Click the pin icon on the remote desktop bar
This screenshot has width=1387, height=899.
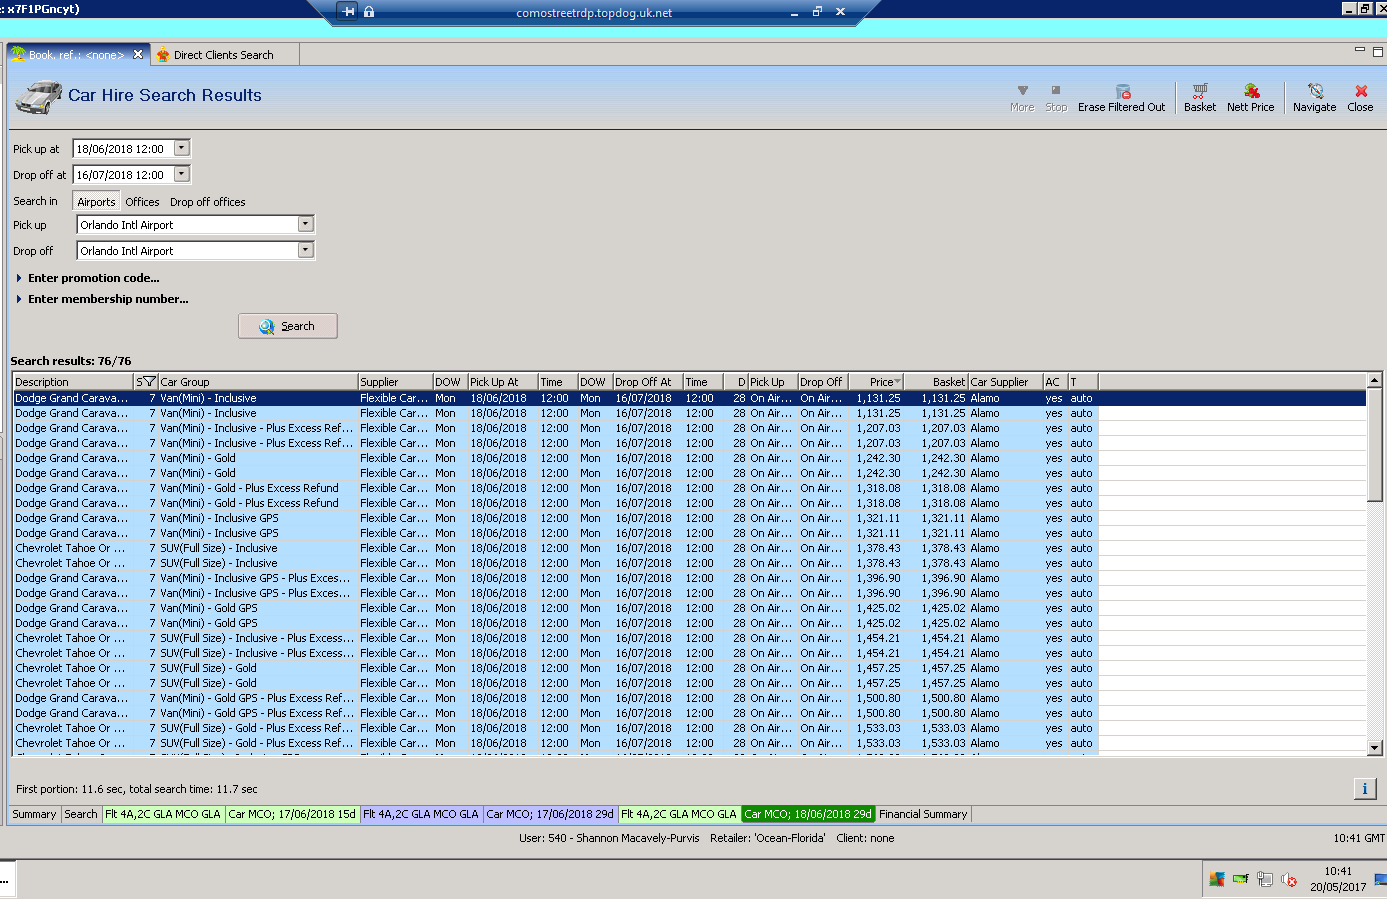pyautogui.click(x=348, y=12)
